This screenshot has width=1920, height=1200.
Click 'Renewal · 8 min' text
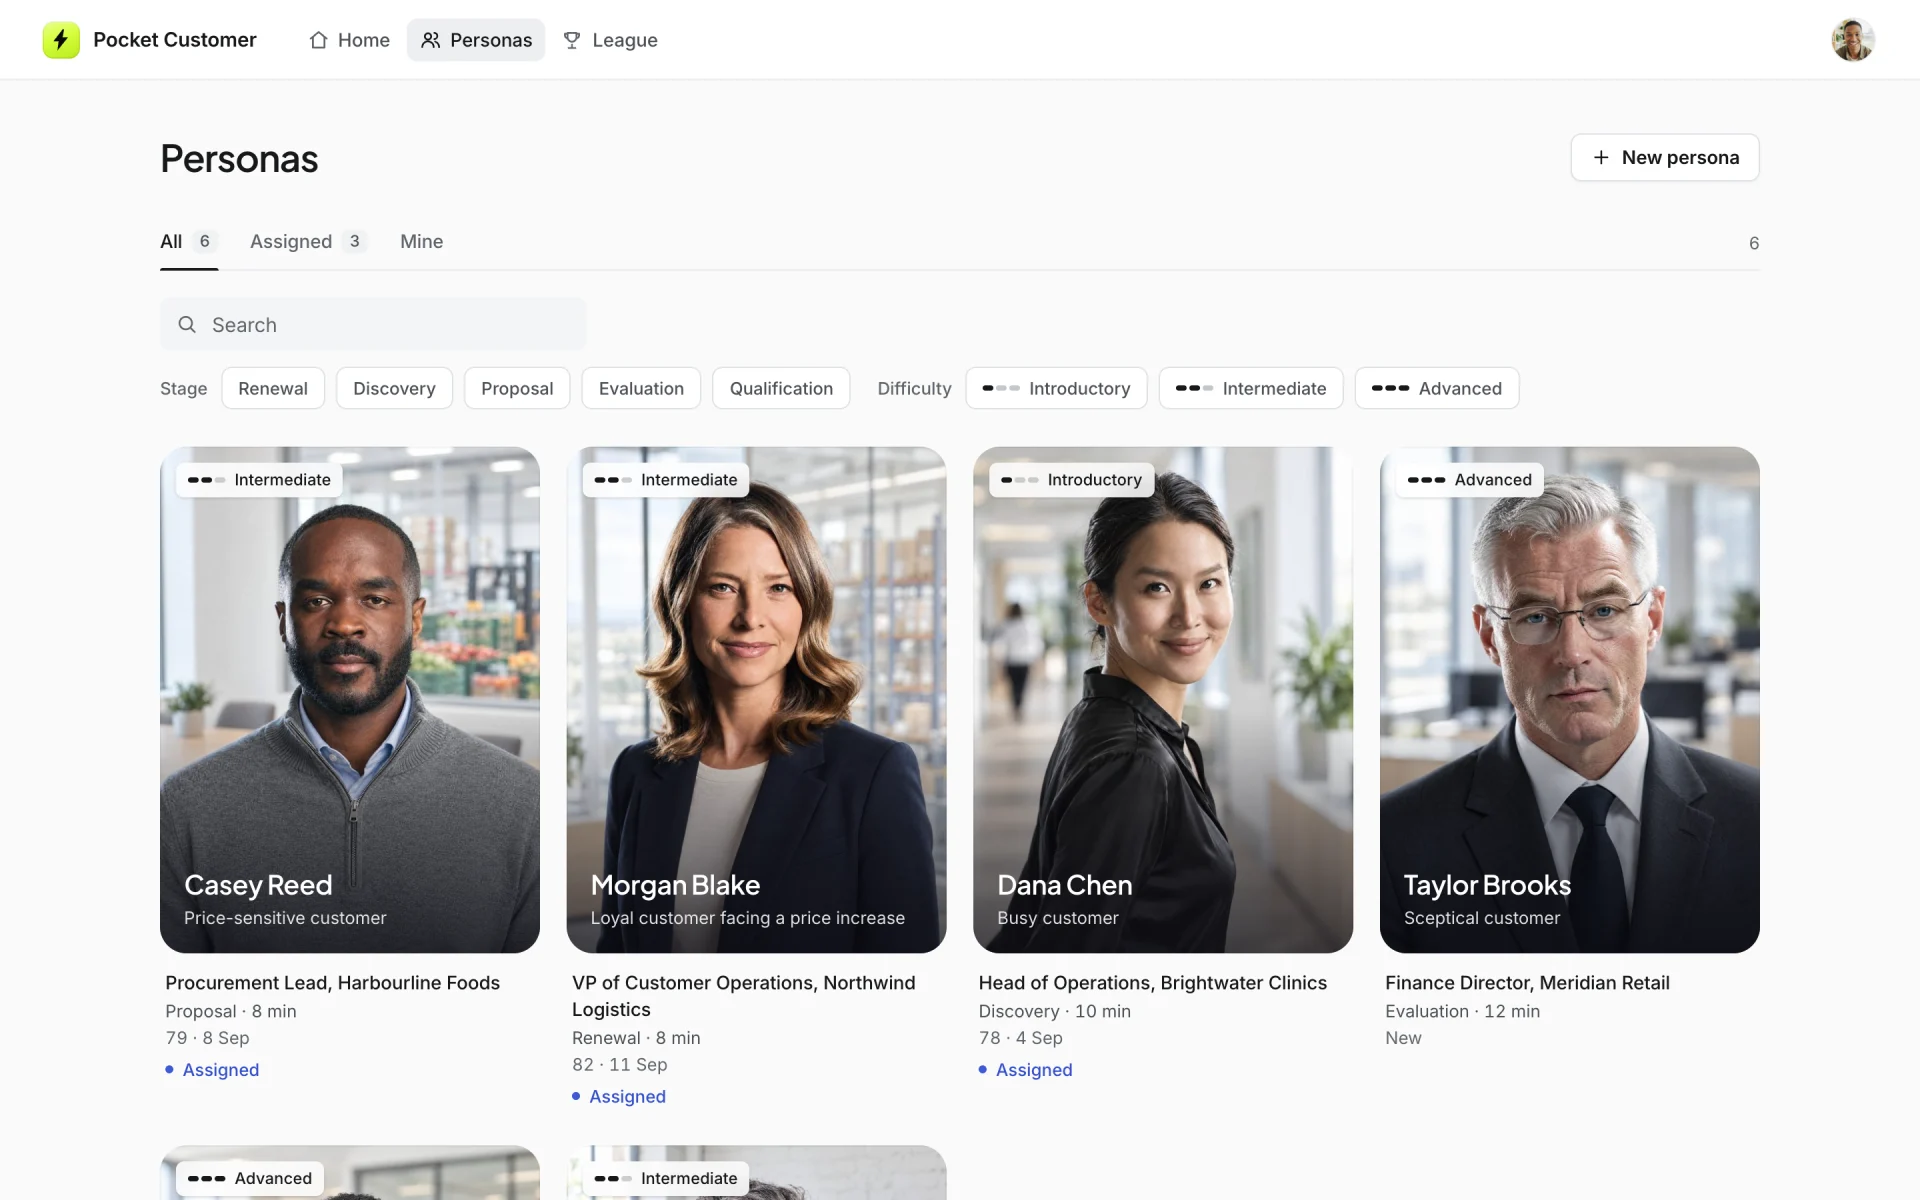636,1038
